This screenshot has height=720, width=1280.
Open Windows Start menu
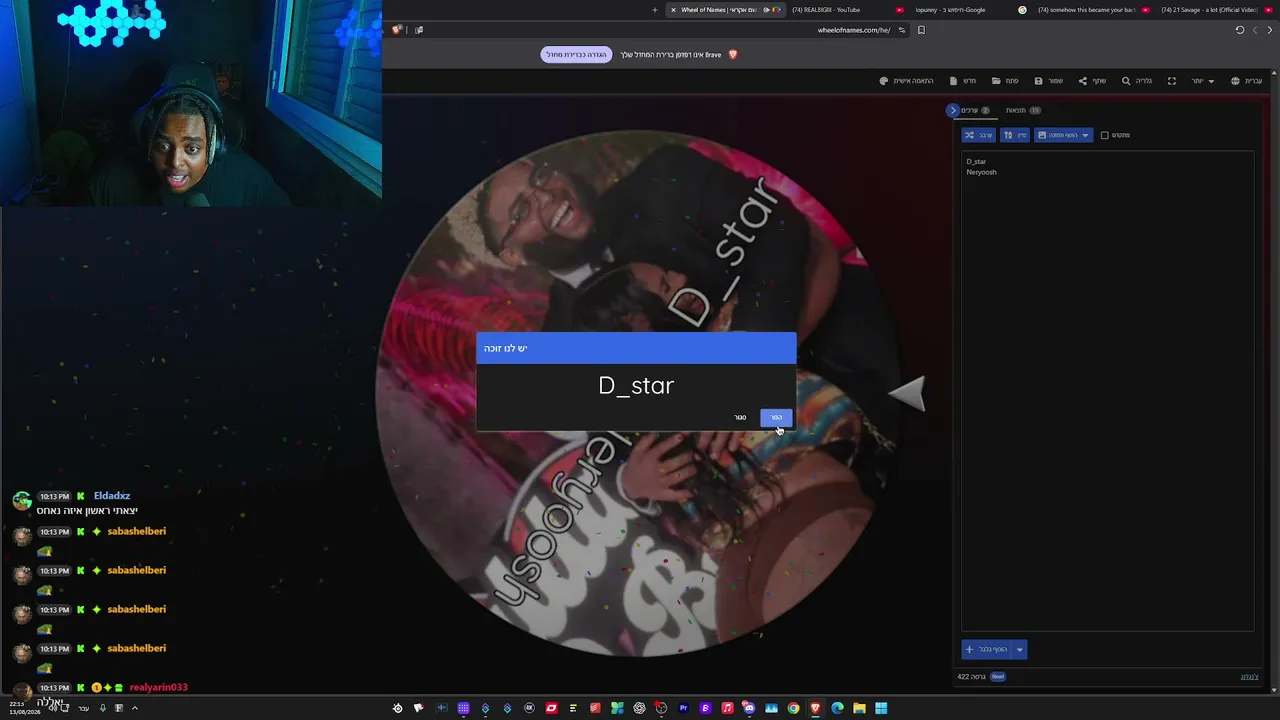tap(881, 708)
